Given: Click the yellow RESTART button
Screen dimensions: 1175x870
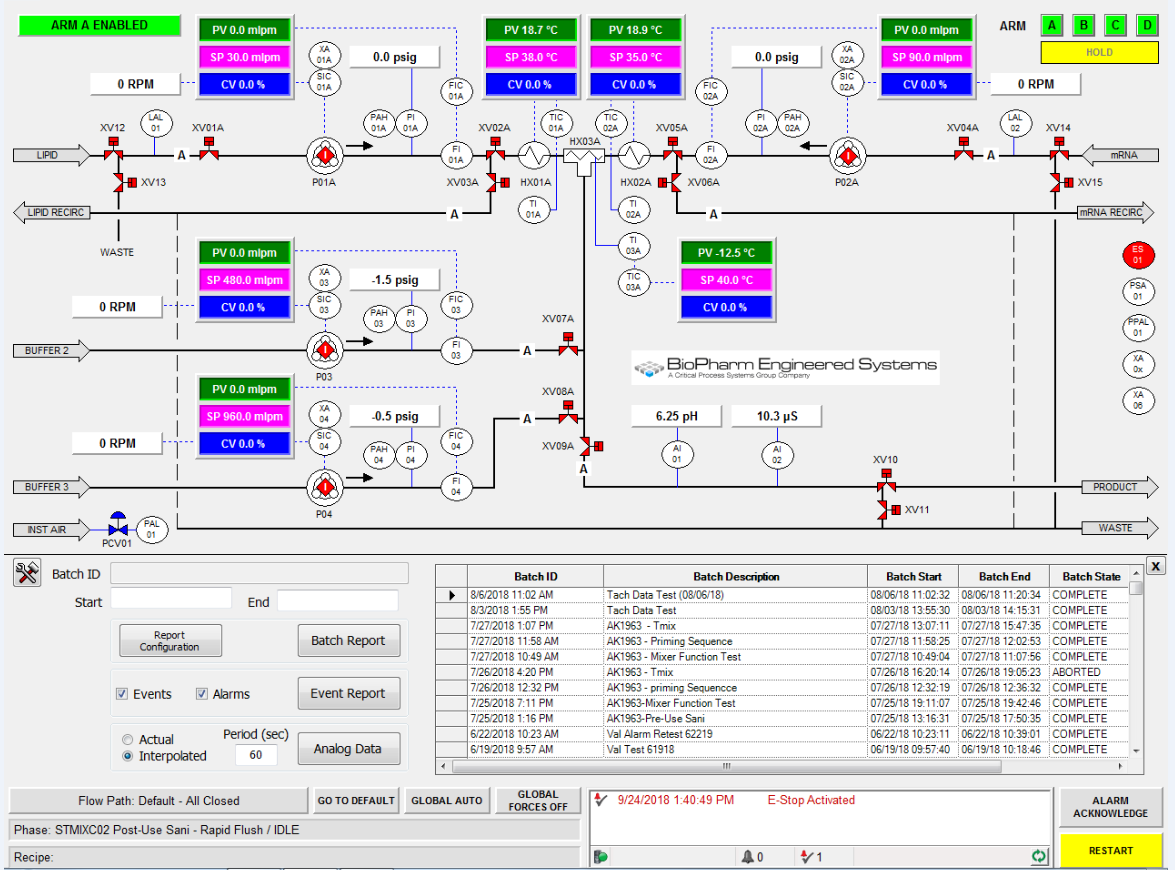Looking at the screenshot, I should [x=1110, y=851].
